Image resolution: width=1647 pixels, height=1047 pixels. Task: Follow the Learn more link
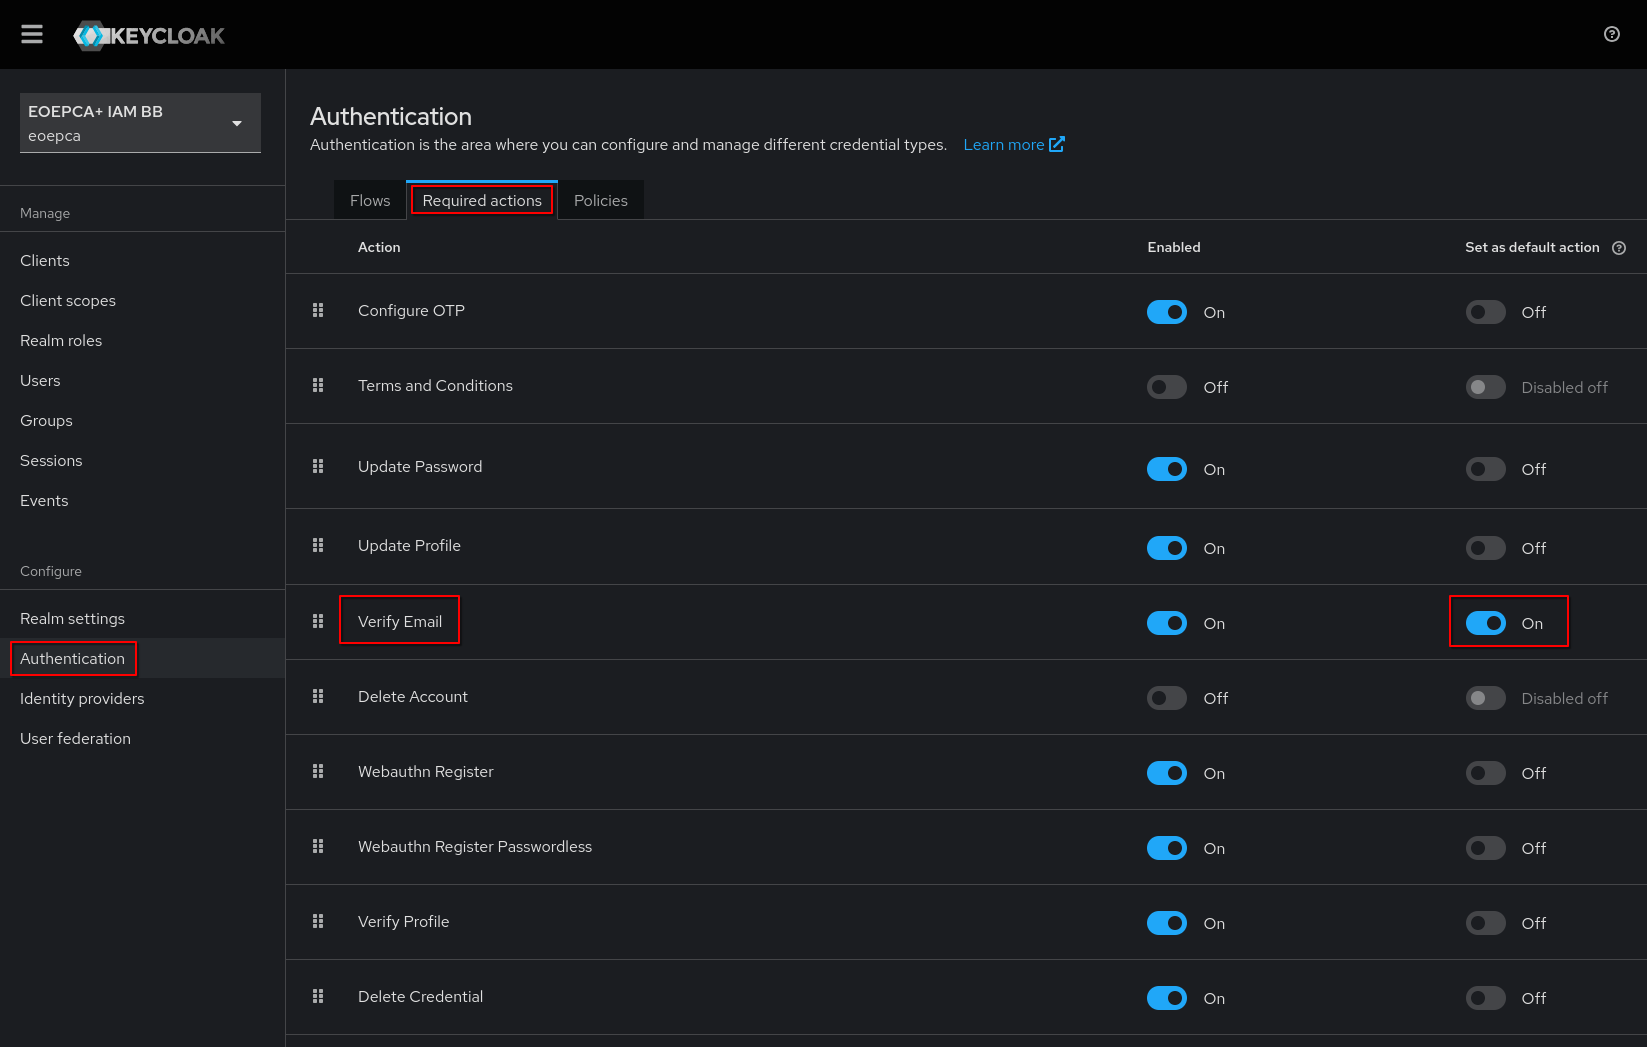[x=1014, y=144]
